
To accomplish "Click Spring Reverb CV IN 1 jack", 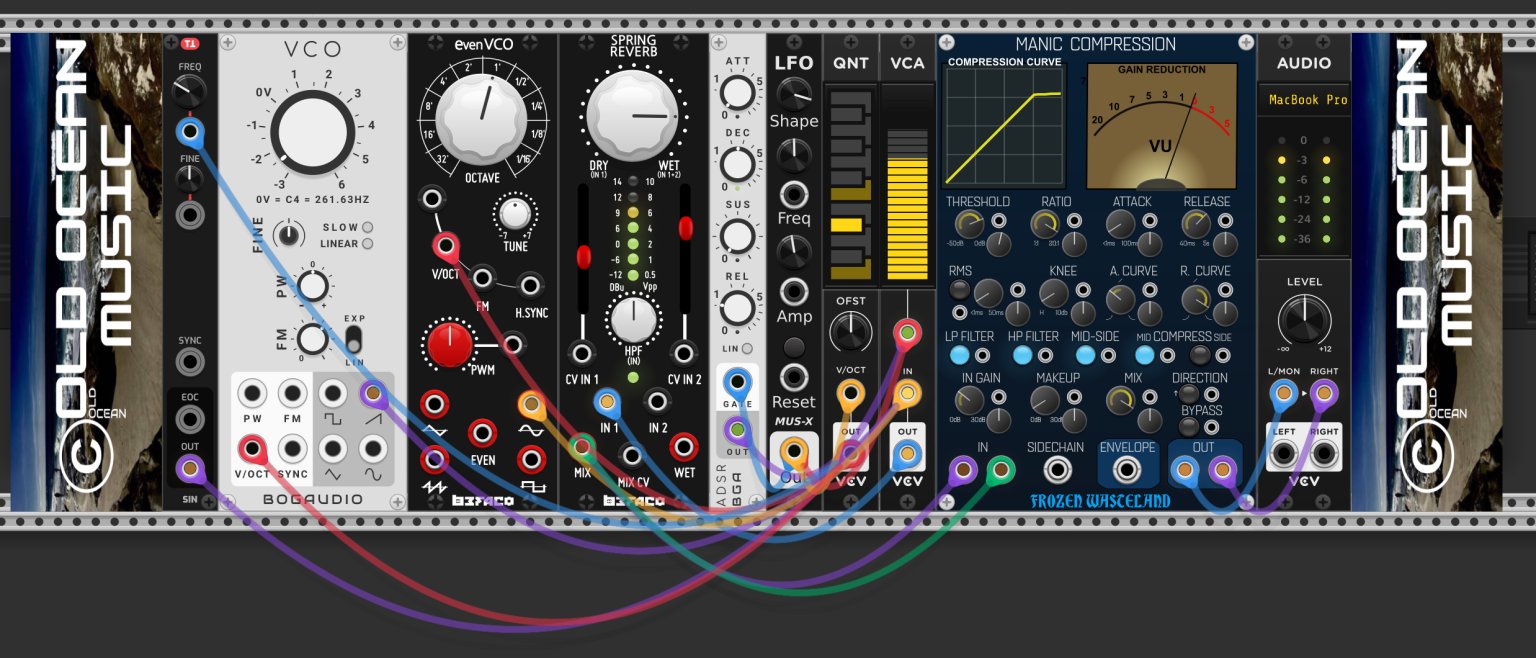I will [x=581, y=352].
